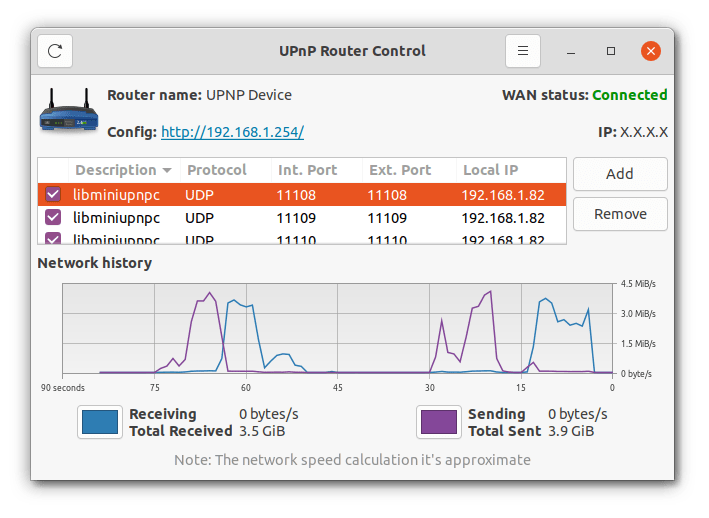Maximize the UPnP Router Control window
The width and height of the screenshot is (709, 518).
click(611, 51)
